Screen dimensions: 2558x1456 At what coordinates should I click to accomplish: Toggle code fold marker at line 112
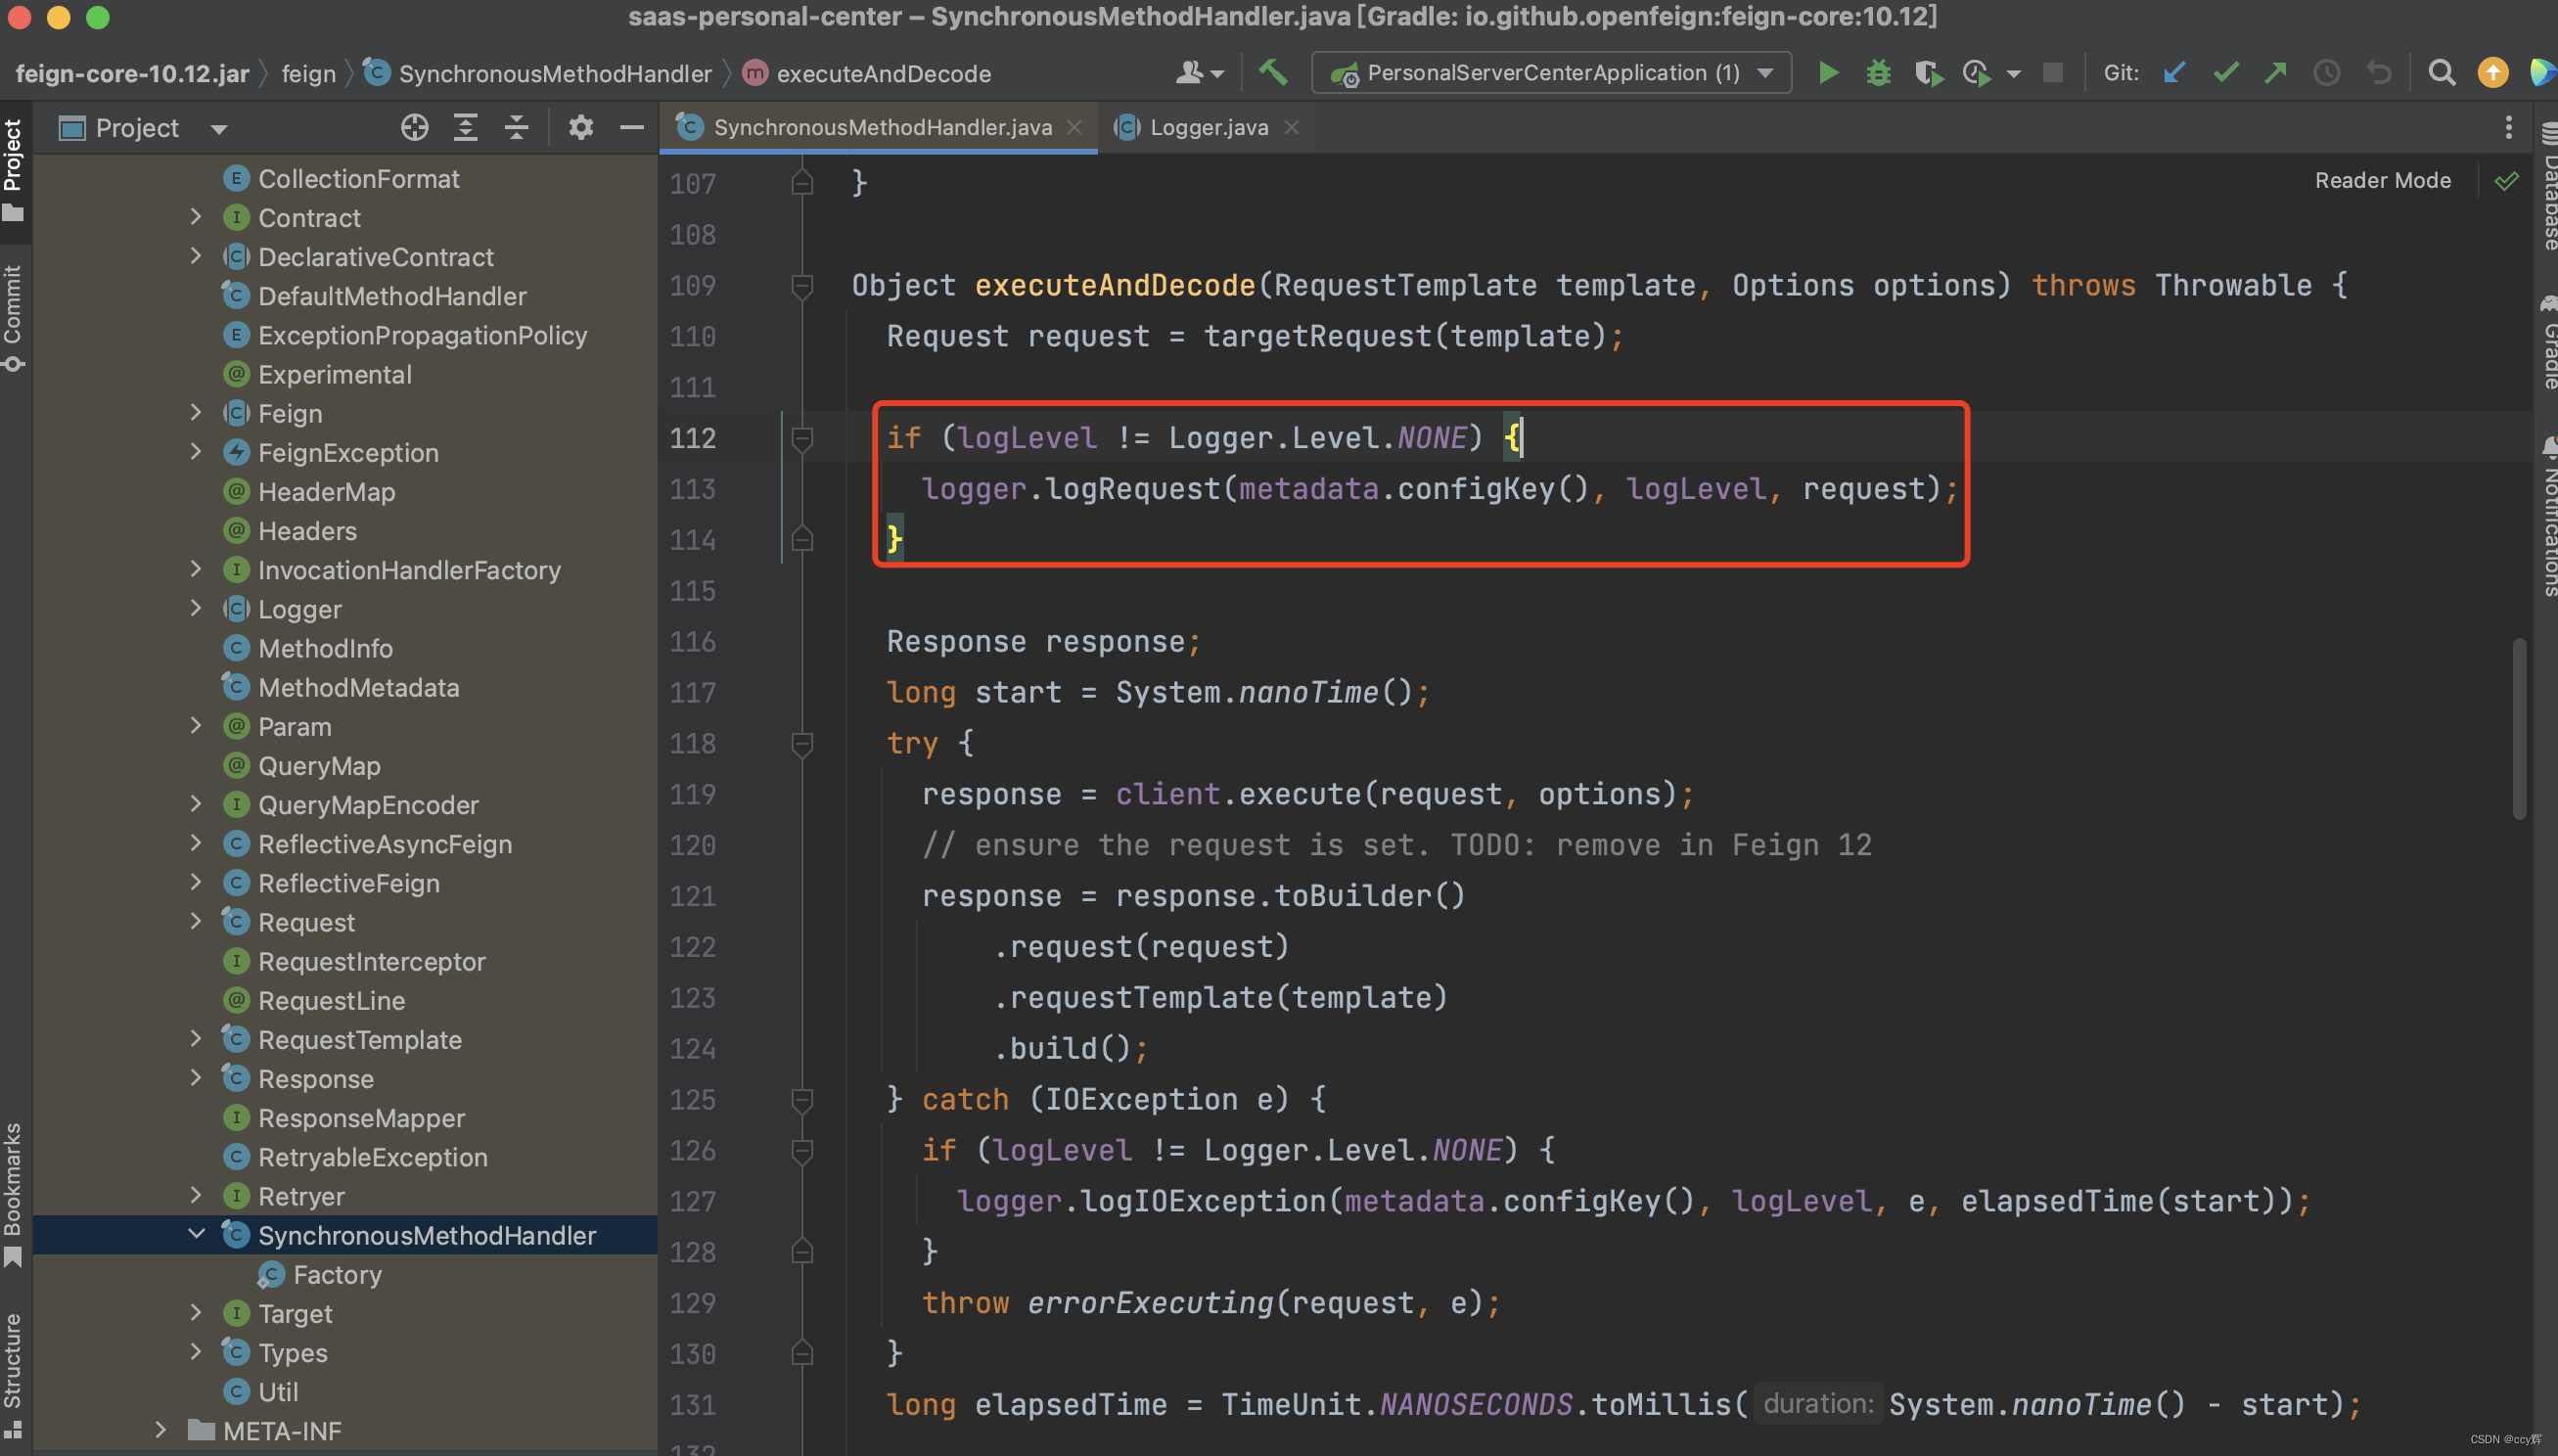tap(801, 438)
